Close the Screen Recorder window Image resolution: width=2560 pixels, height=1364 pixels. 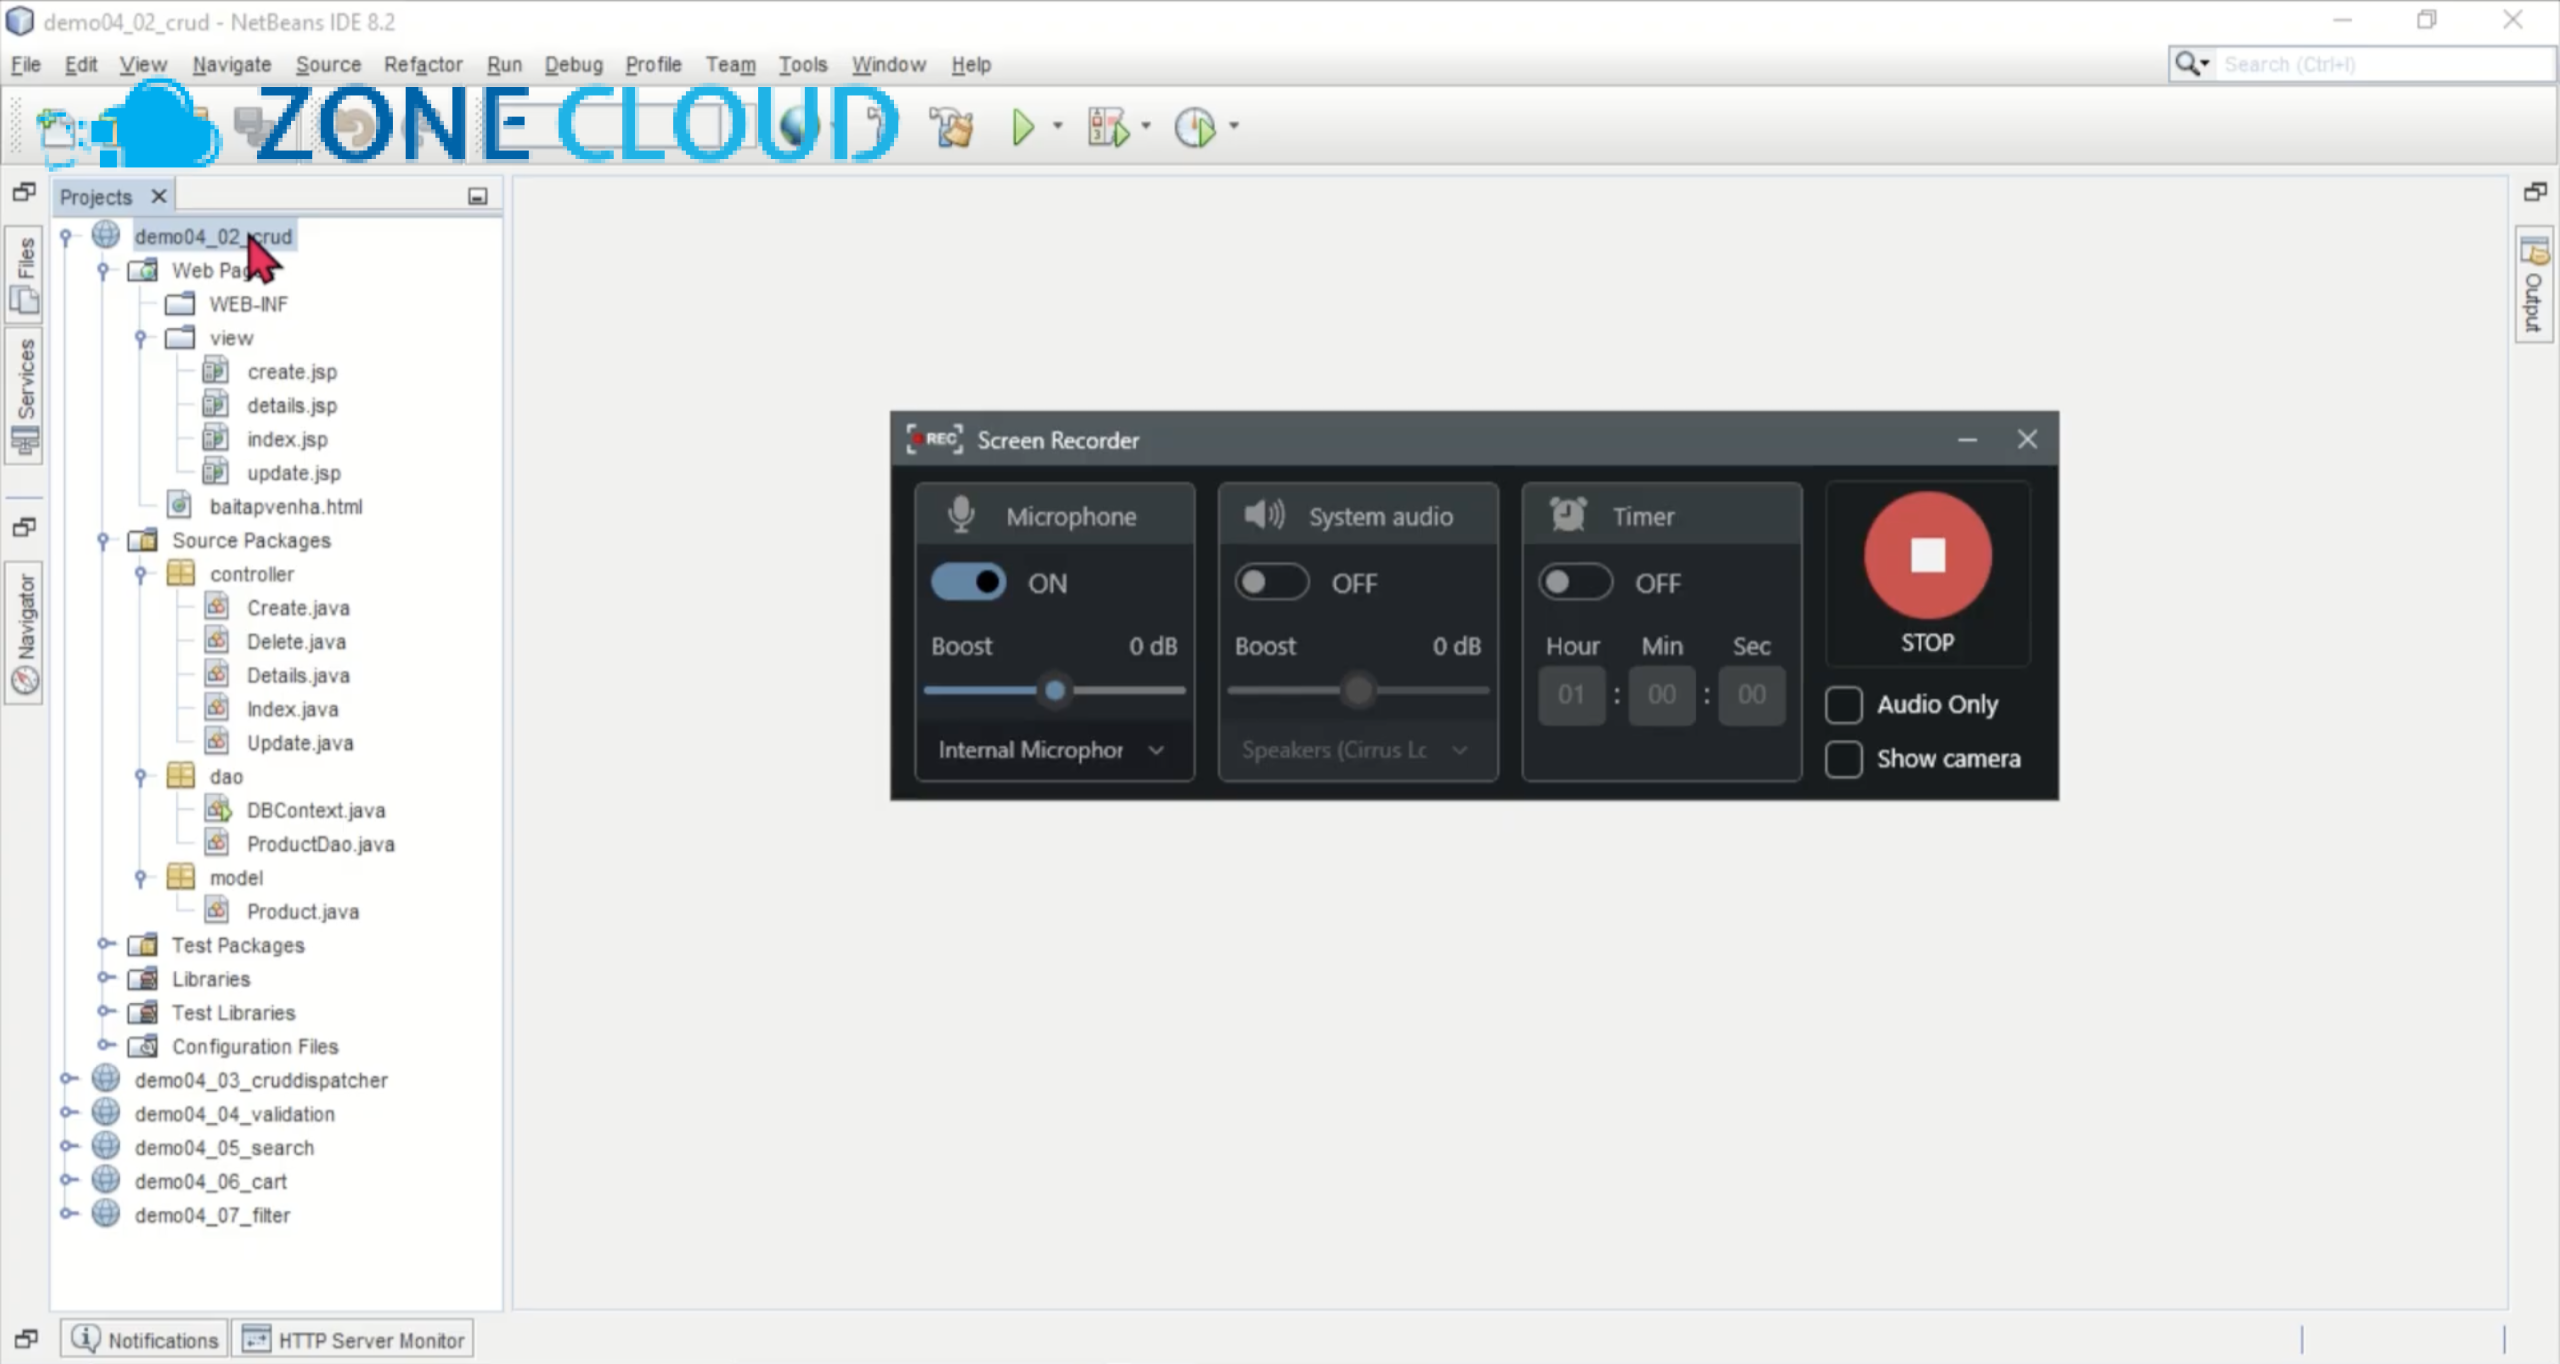pos(2027,440)
